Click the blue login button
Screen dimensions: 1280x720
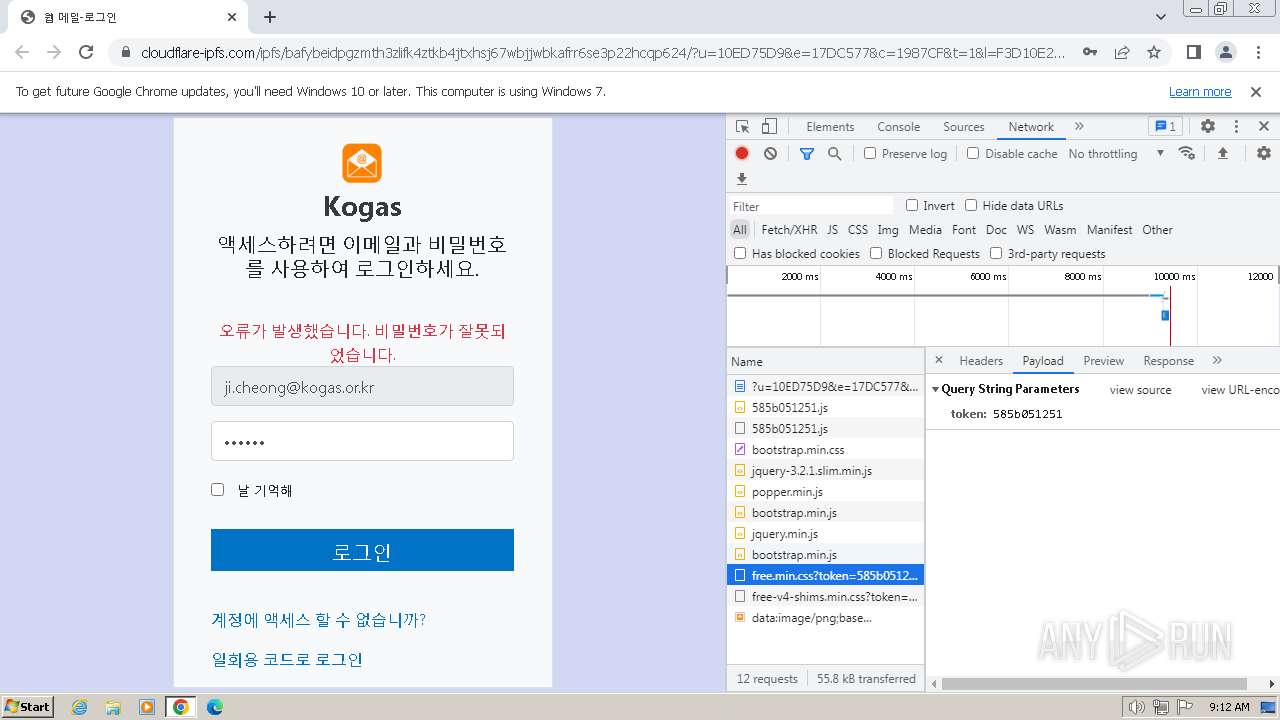point(362,550)
